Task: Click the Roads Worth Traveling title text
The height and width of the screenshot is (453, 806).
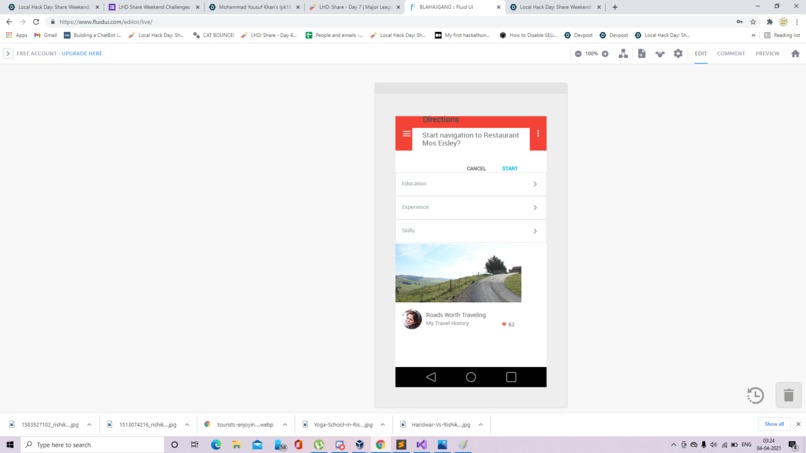Action: 455,315
